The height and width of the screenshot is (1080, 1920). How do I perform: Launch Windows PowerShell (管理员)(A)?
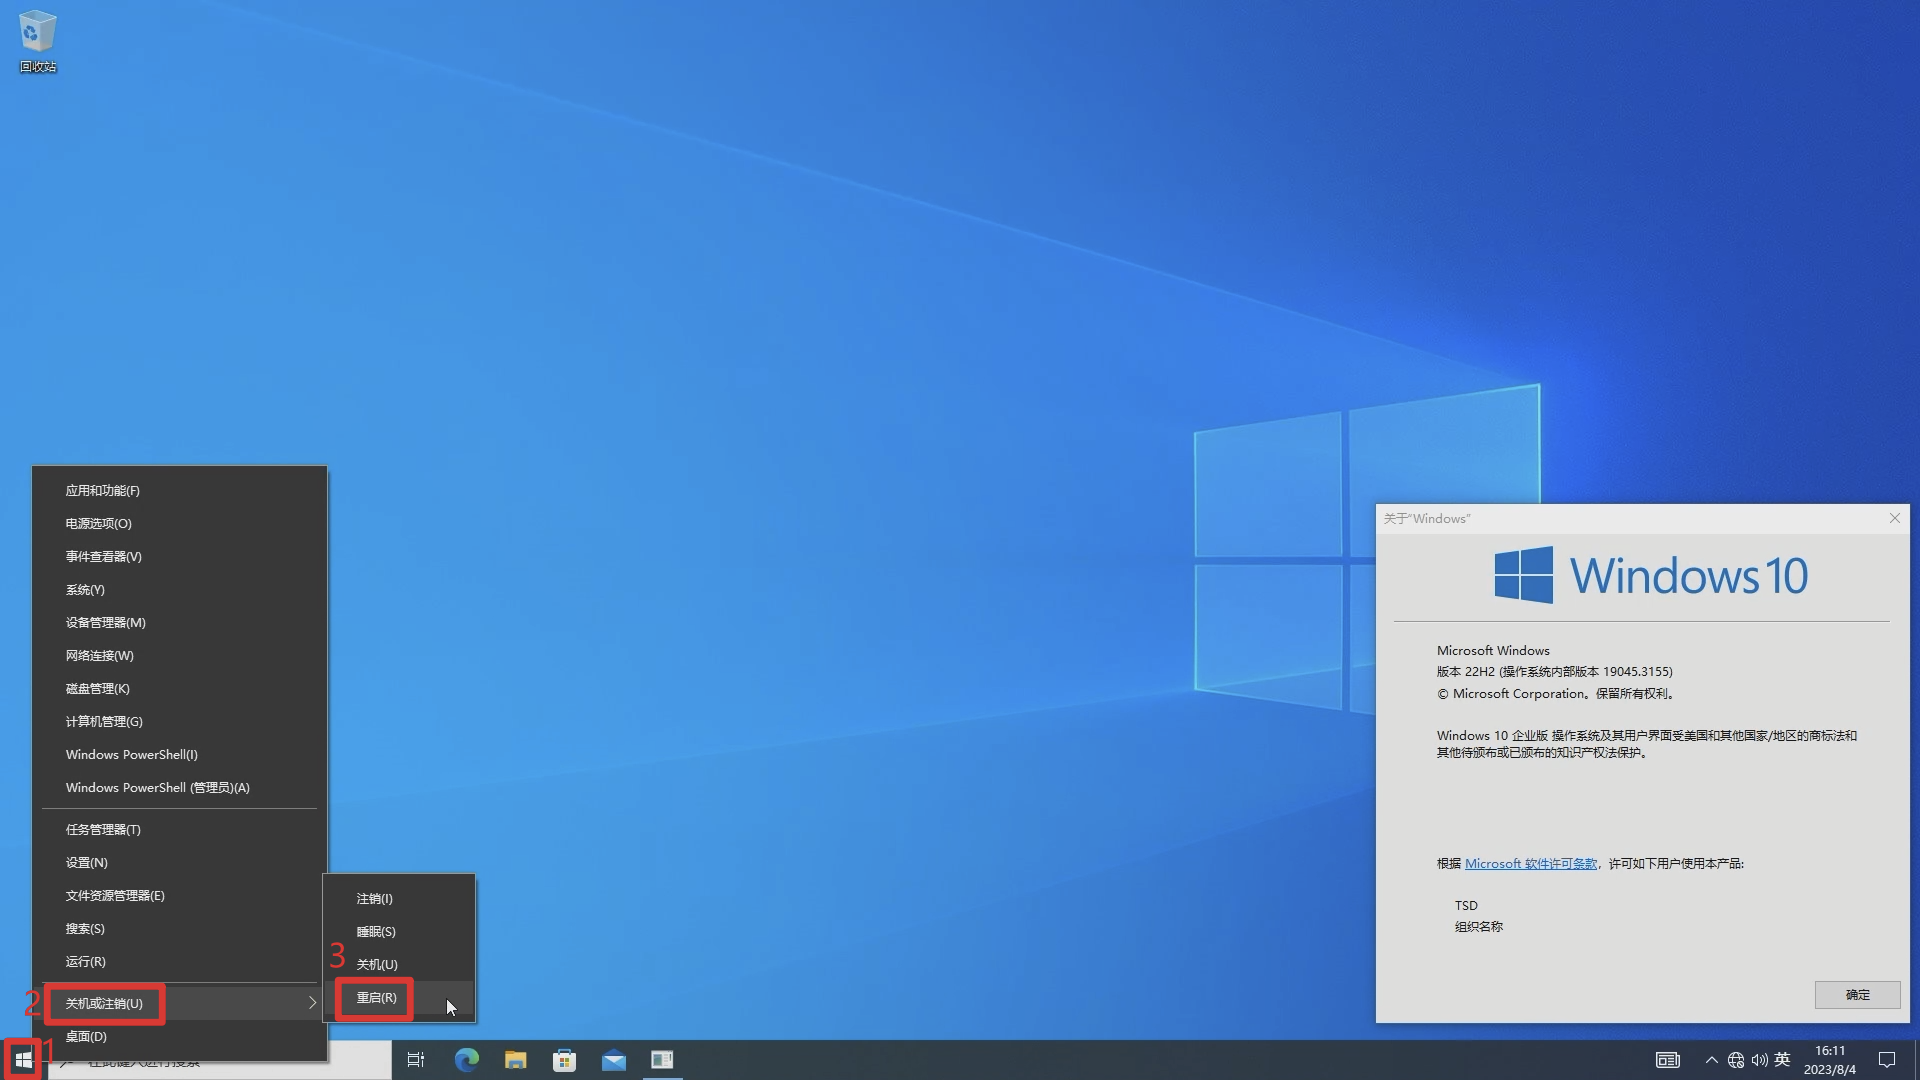tap(180, 788)
